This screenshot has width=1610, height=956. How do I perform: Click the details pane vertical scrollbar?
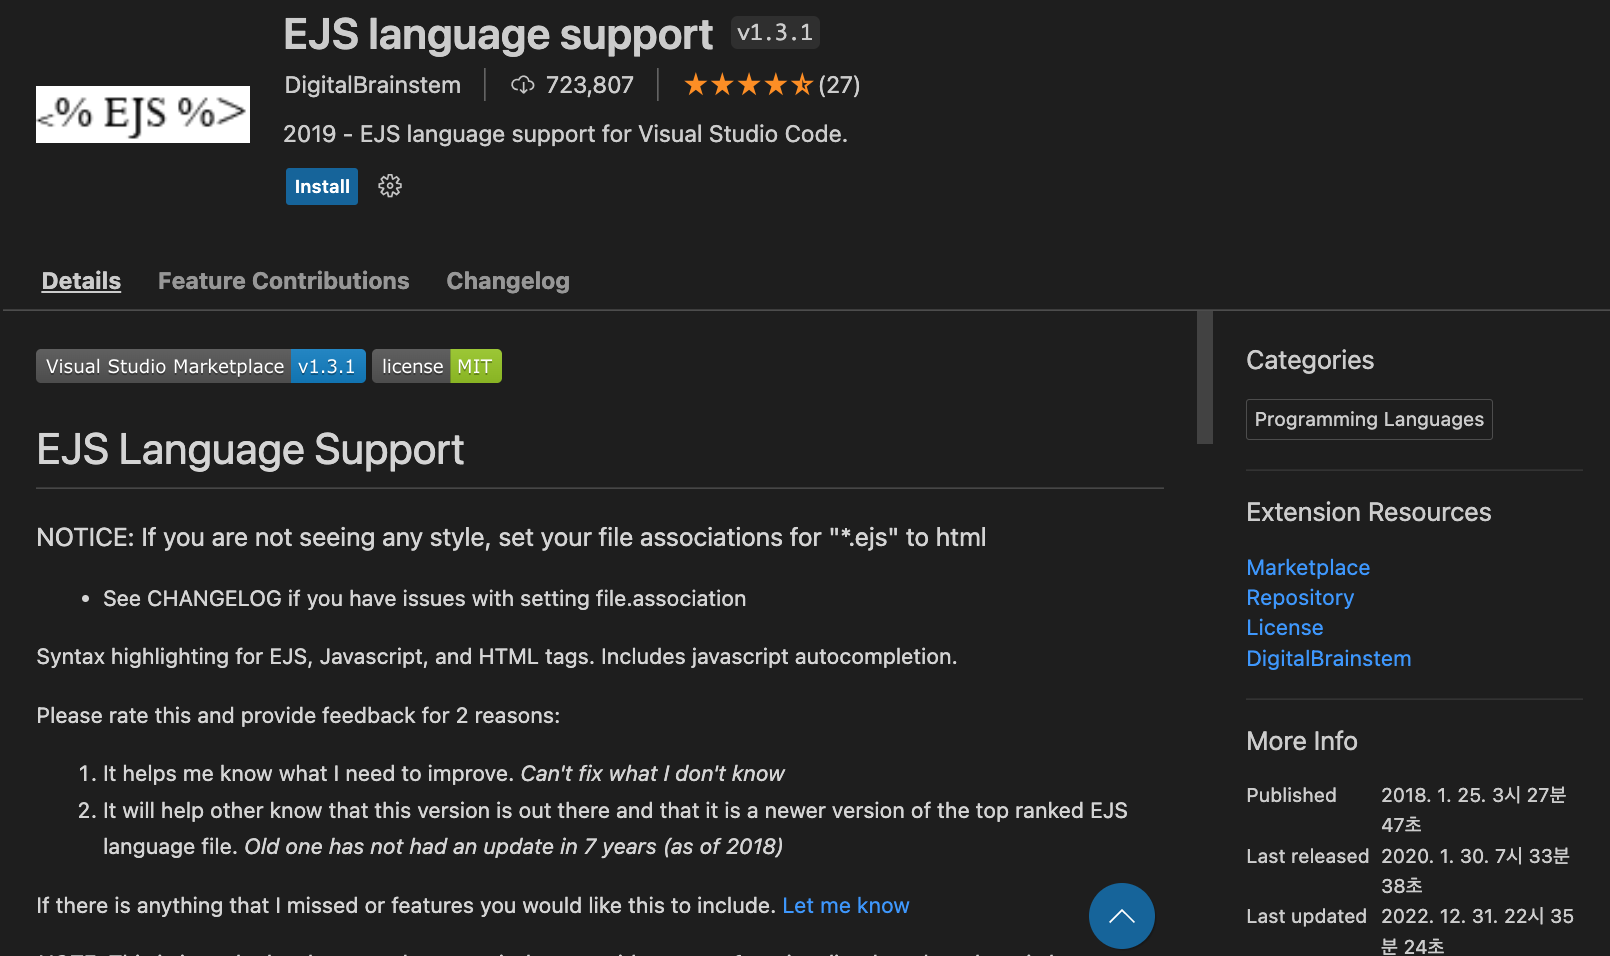[x=1205, y=377]
